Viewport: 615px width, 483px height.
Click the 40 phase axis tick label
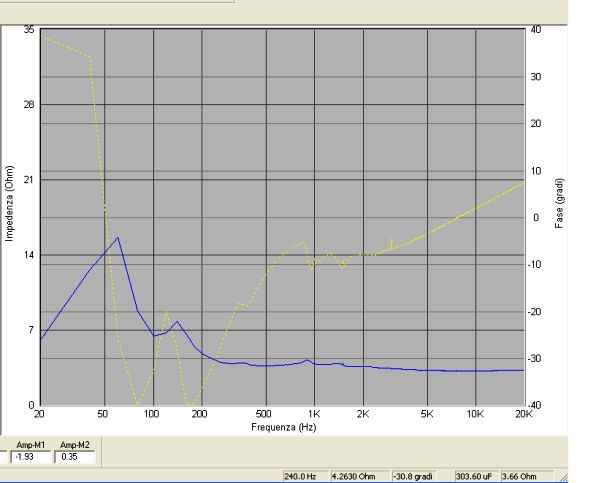click(536, 29)
